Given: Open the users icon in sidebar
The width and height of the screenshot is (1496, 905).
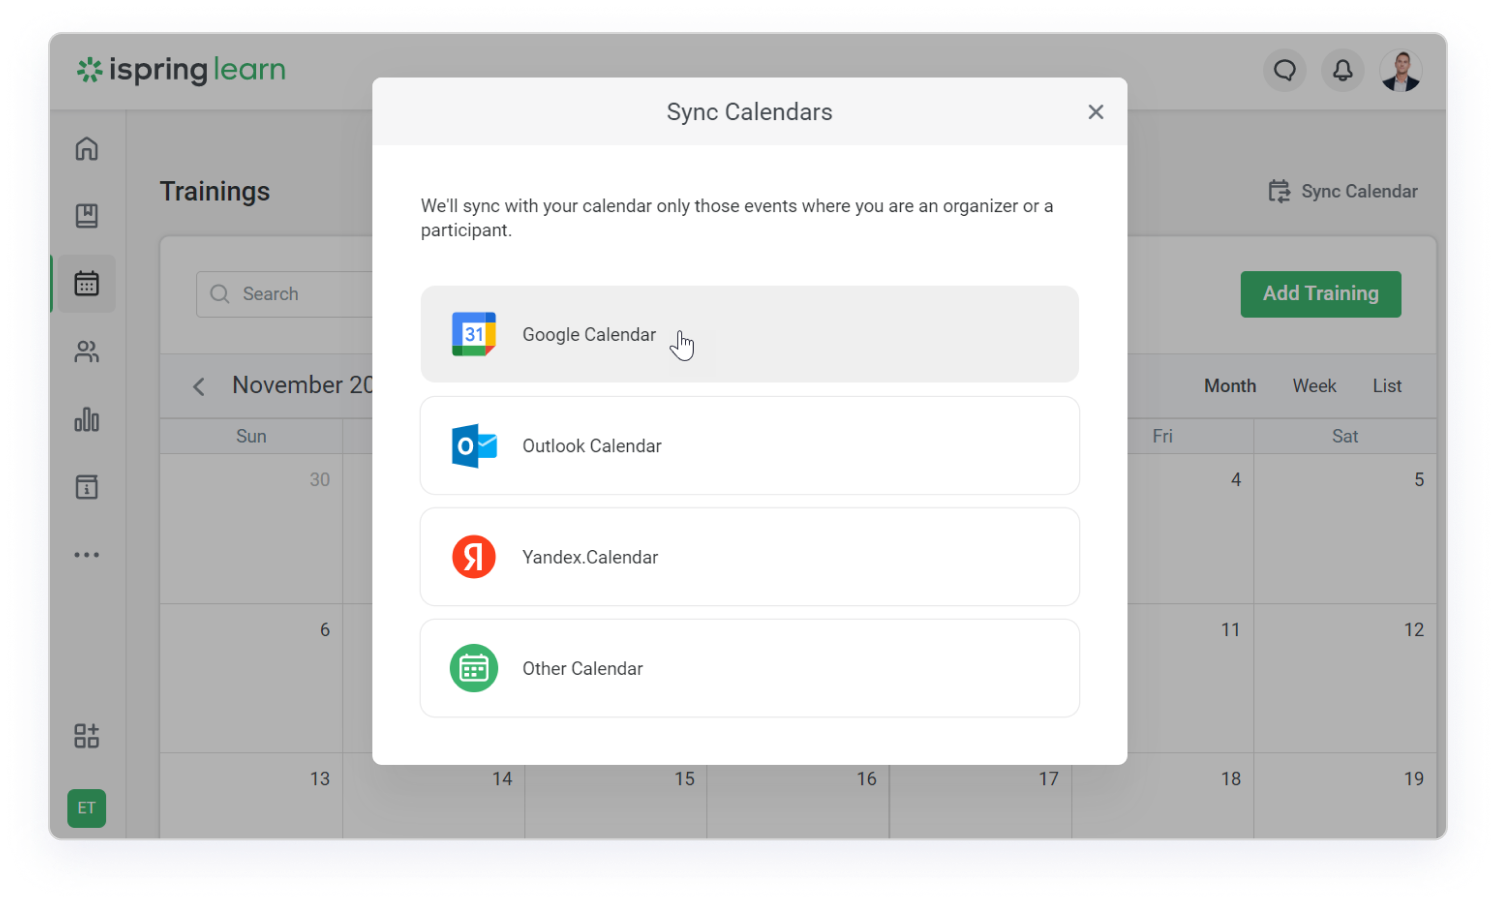Looking at the screenshot, I should click(x=87, y=352).
